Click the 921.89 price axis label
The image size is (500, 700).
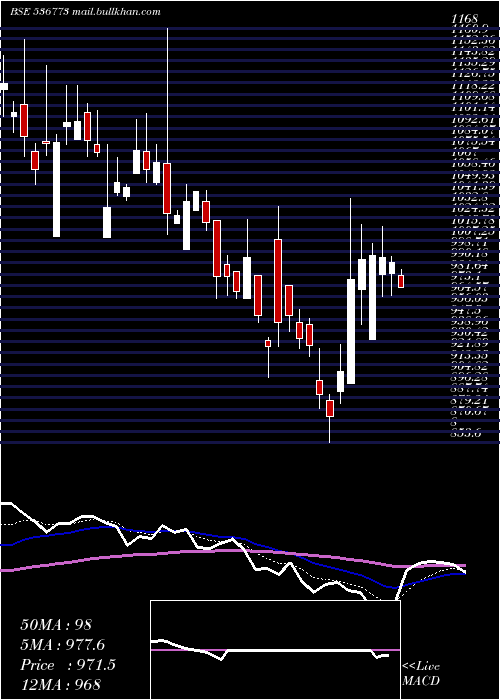pos(472,344)
